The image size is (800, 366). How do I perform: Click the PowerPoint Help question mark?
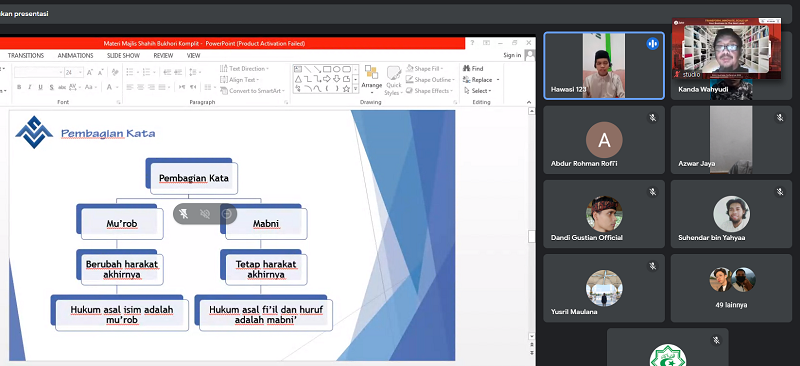(x=472, y=43)
